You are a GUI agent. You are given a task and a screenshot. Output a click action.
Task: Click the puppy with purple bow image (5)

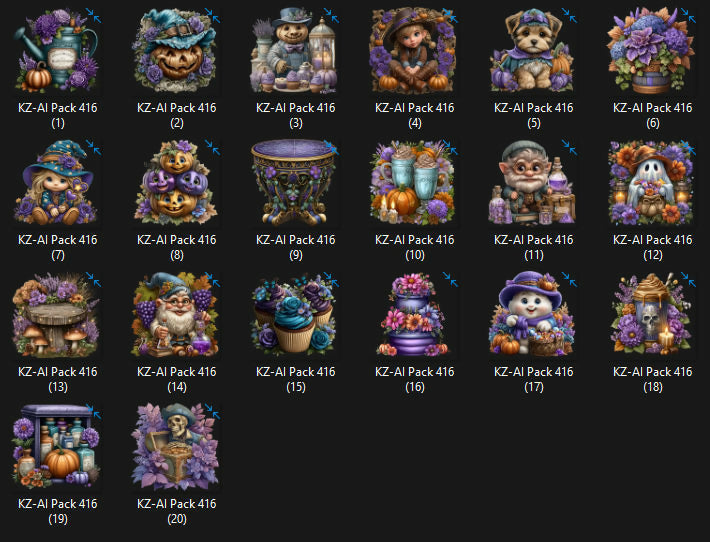tap(533, 50)
